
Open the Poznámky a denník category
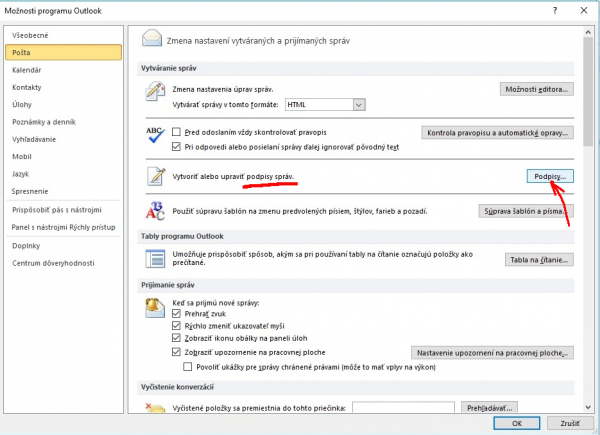coord(64,122)
